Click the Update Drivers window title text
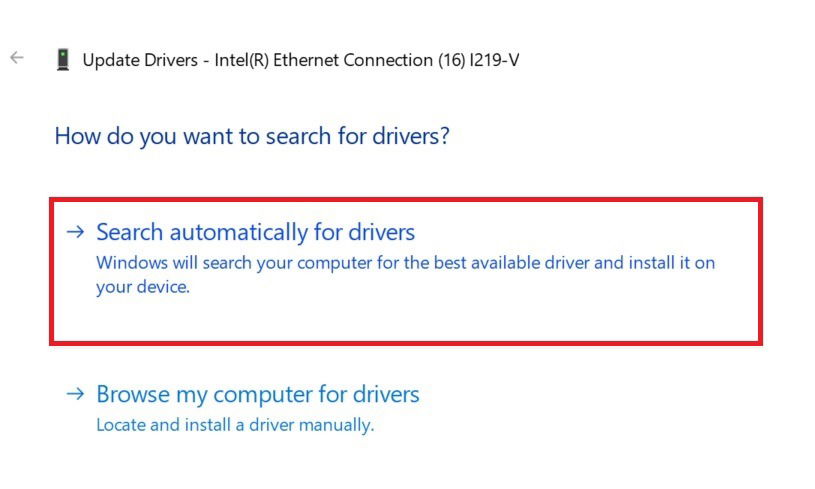Screen dimensions: 815x489 [x=301, y=60]
